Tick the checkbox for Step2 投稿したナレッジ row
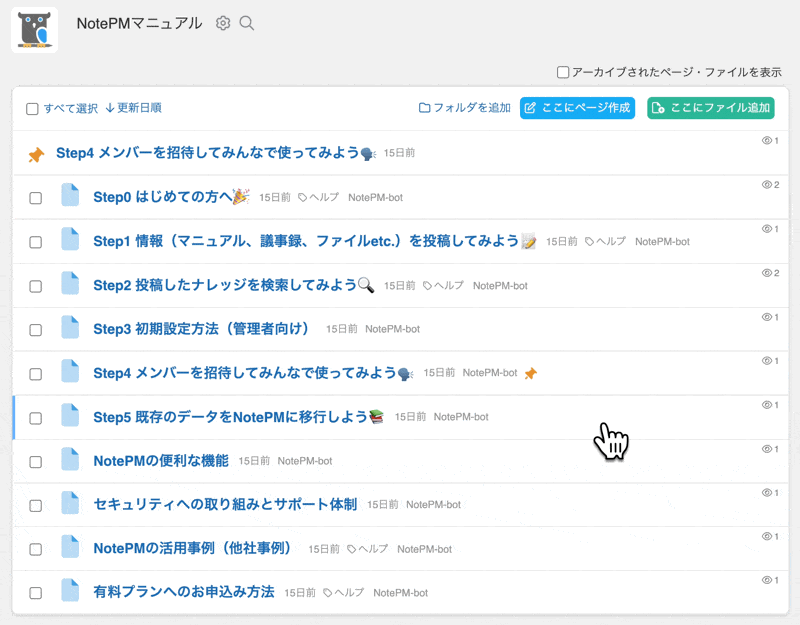800x625 pixels. point(36,286)
